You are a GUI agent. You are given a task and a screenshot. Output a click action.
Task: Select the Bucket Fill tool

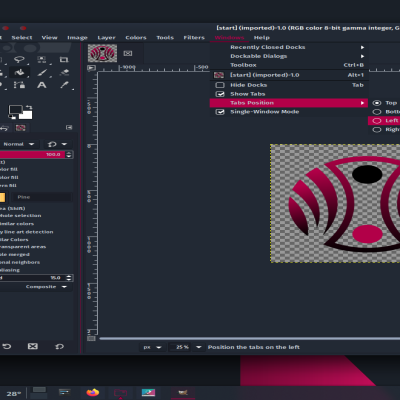[x=19, y=72]
